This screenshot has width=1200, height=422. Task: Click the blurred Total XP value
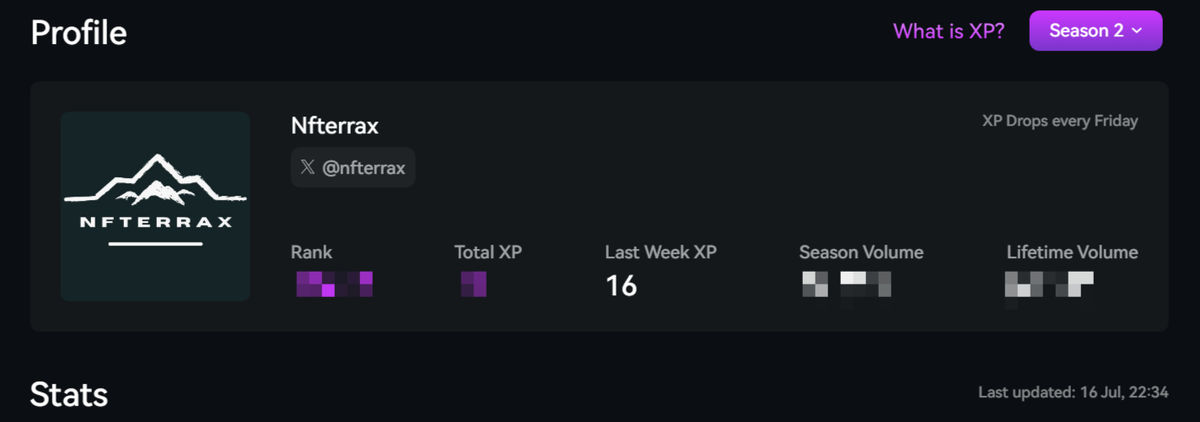(x=473, y=284)
